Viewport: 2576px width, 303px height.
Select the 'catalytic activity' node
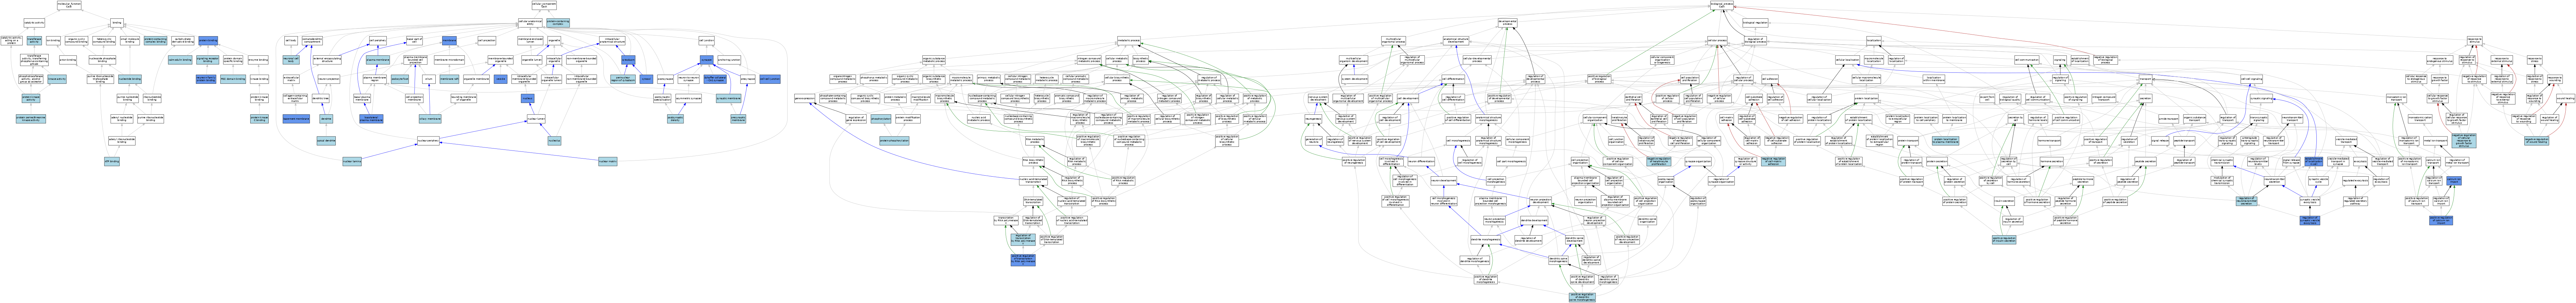(x=34, y=23)
